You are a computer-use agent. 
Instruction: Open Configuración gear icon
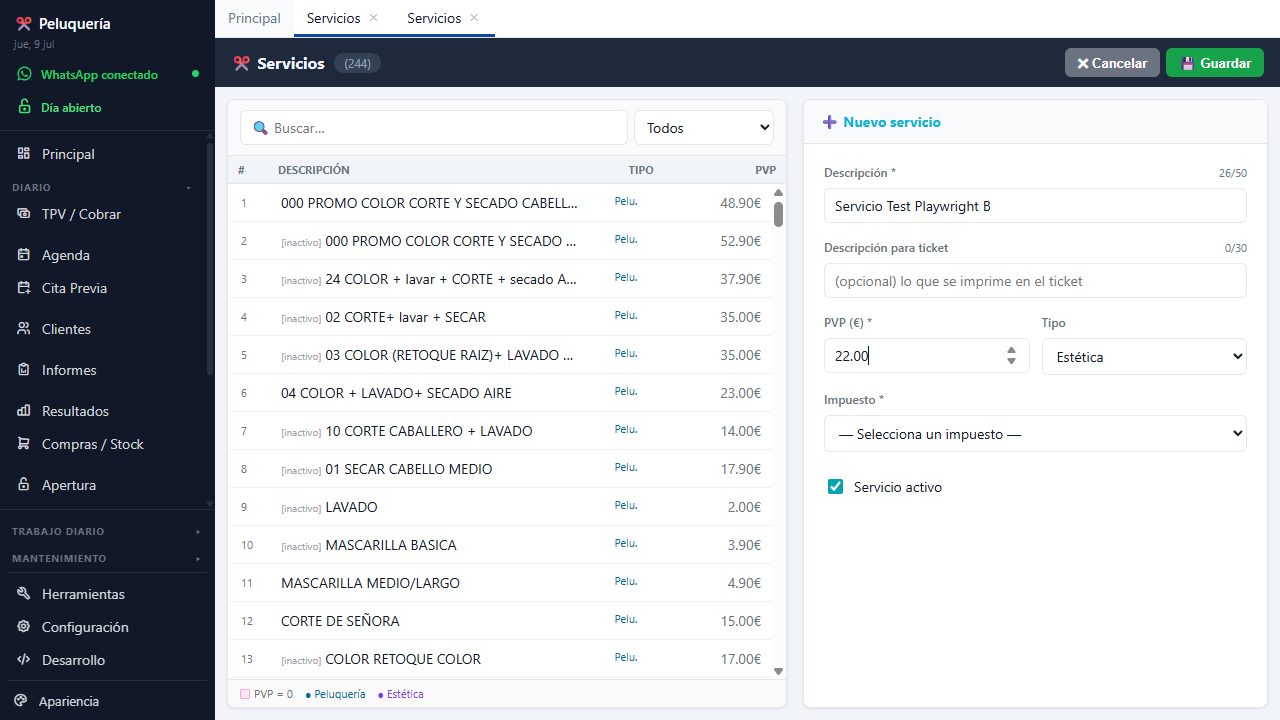pyautogui.click(x=23, y=627)
